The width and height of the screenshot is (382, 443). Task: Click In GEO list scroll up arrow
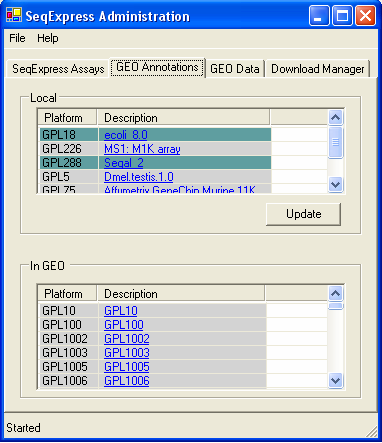coord(335,293)
